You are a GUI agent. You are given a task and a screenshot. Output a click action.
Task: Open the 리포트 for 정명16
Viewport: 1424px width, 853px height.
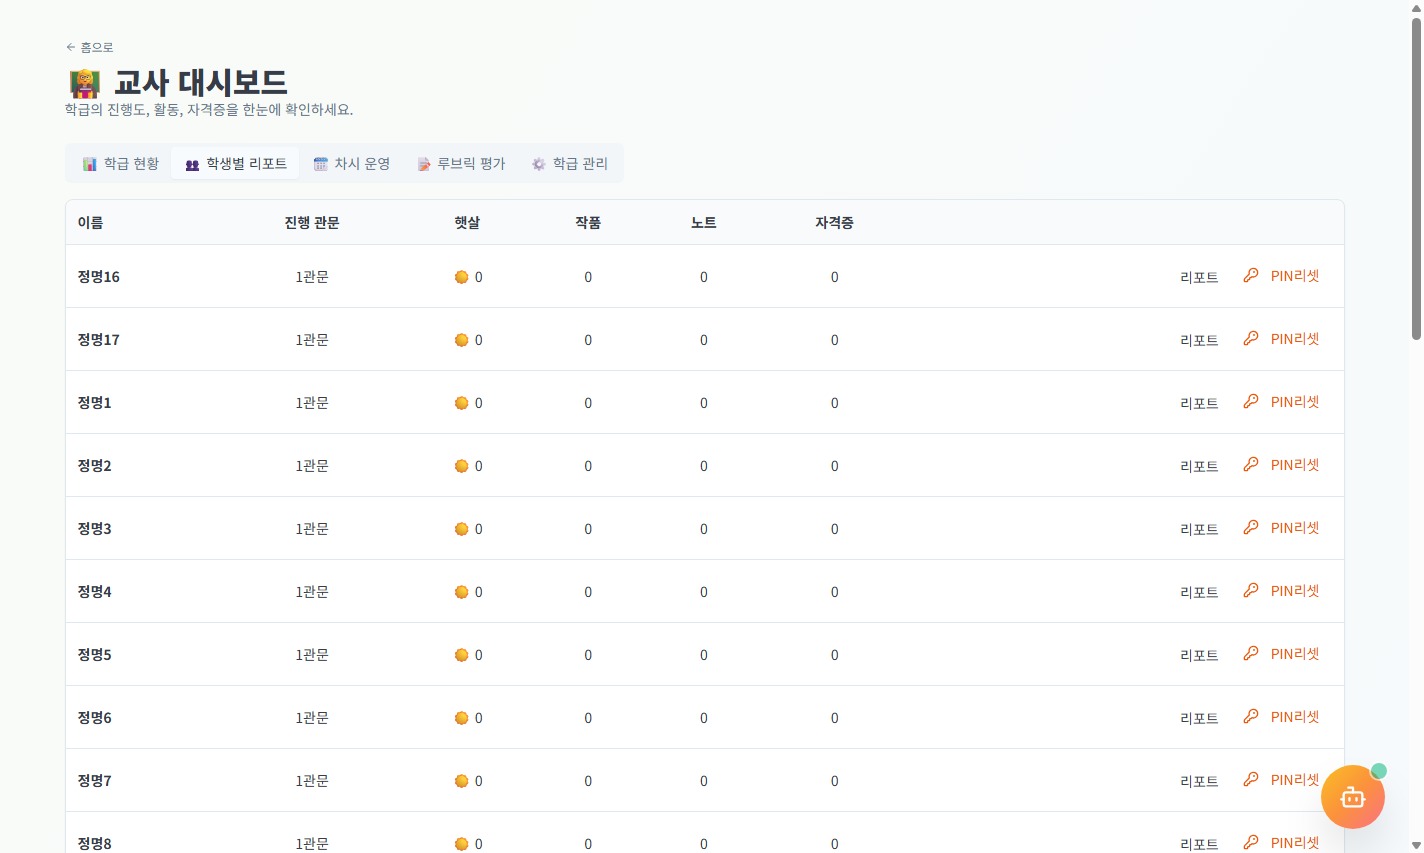pos(1199,277)
